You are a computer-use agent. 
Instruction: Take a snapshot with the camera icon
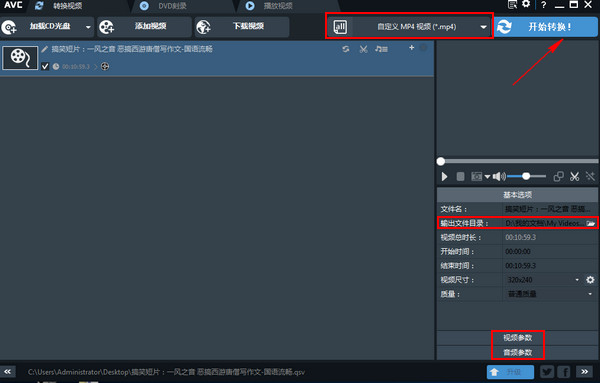coord(476,176)
